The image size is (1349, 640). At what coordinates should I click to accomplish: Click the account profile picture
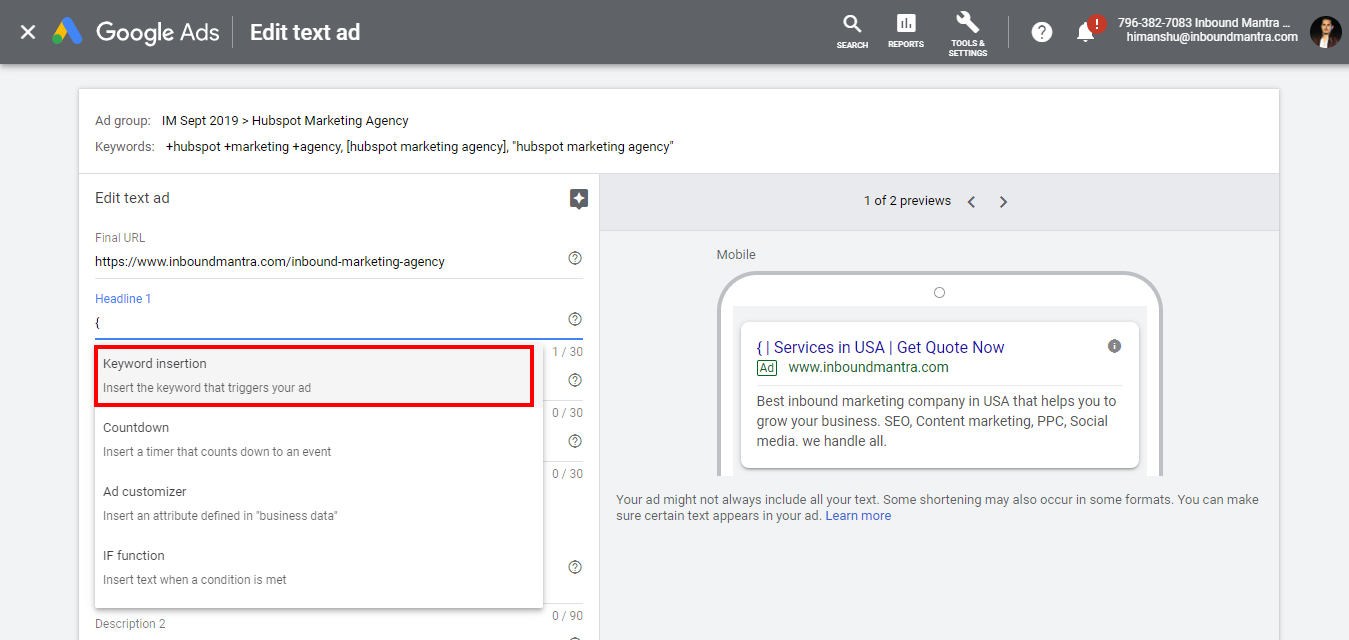(1325, 32)
